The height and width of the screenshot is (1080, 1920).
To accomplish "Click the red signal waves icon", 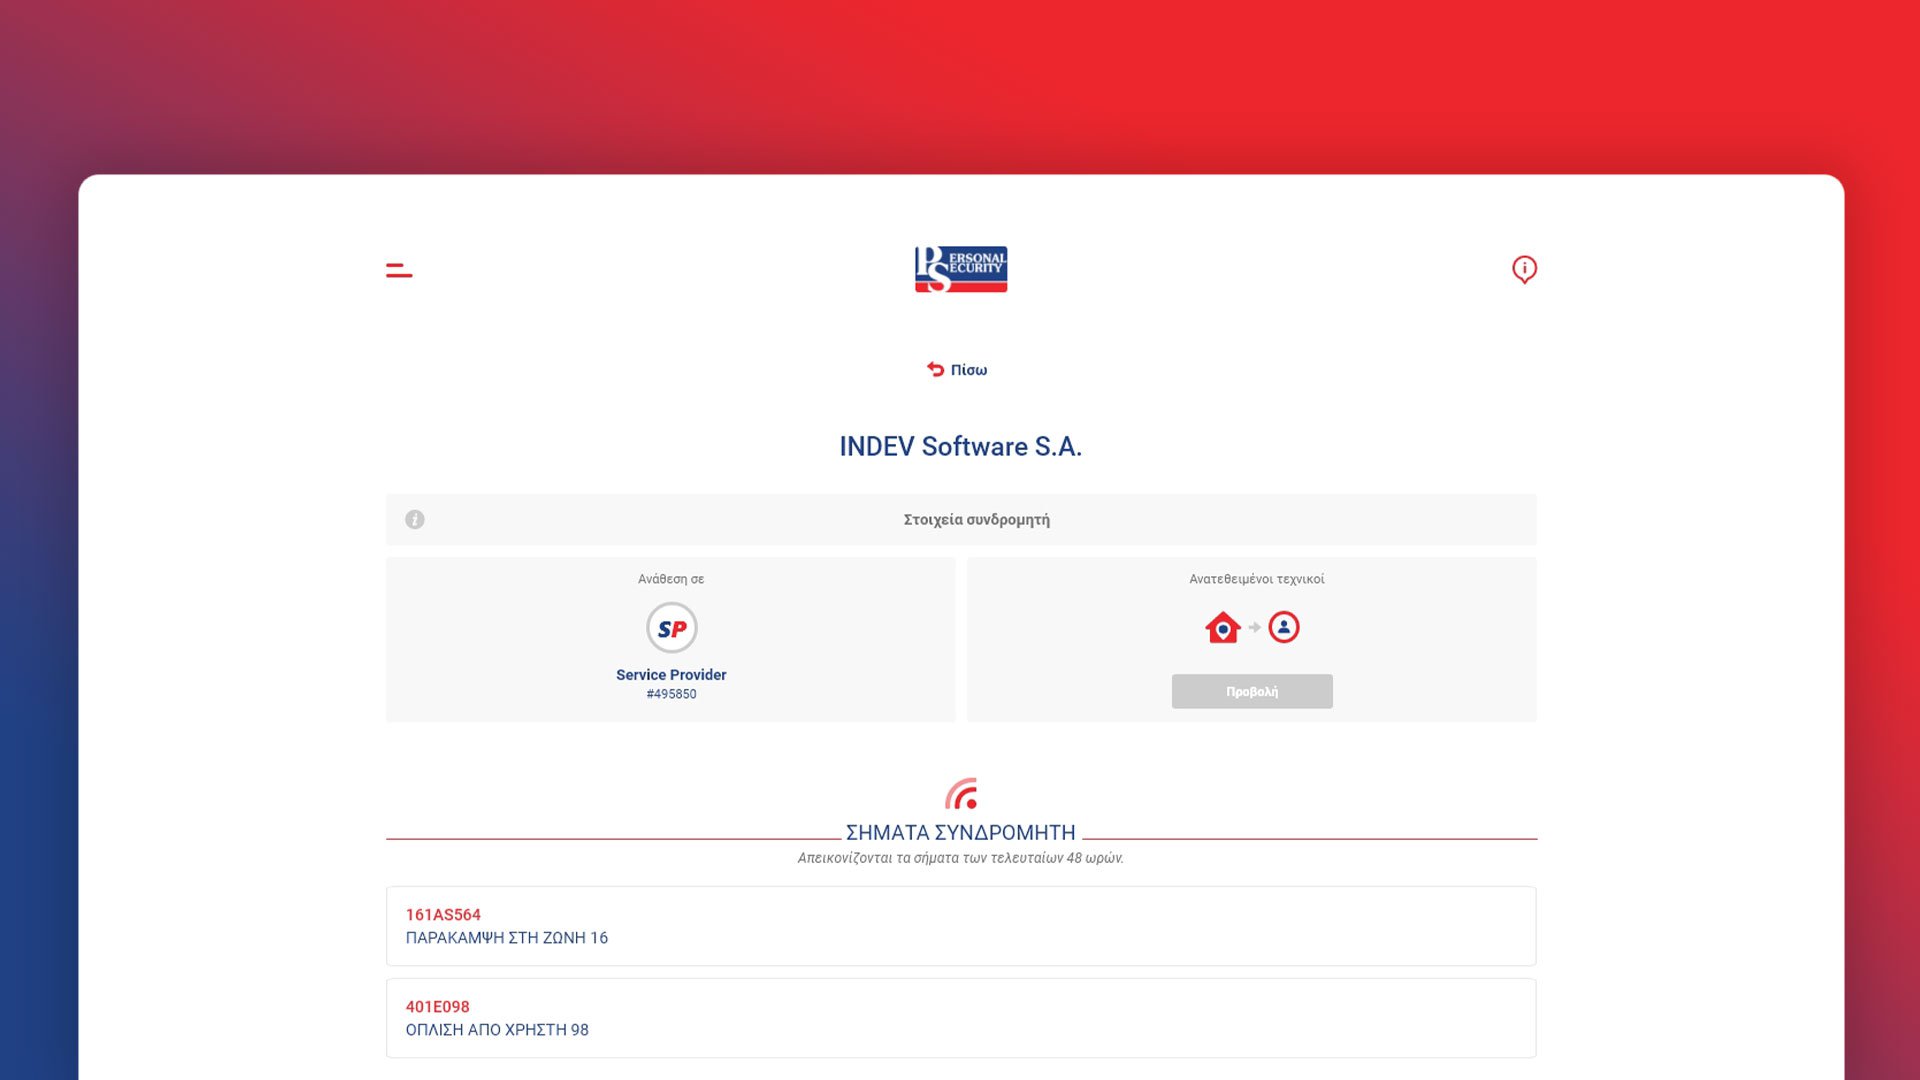I will [961, 794].
